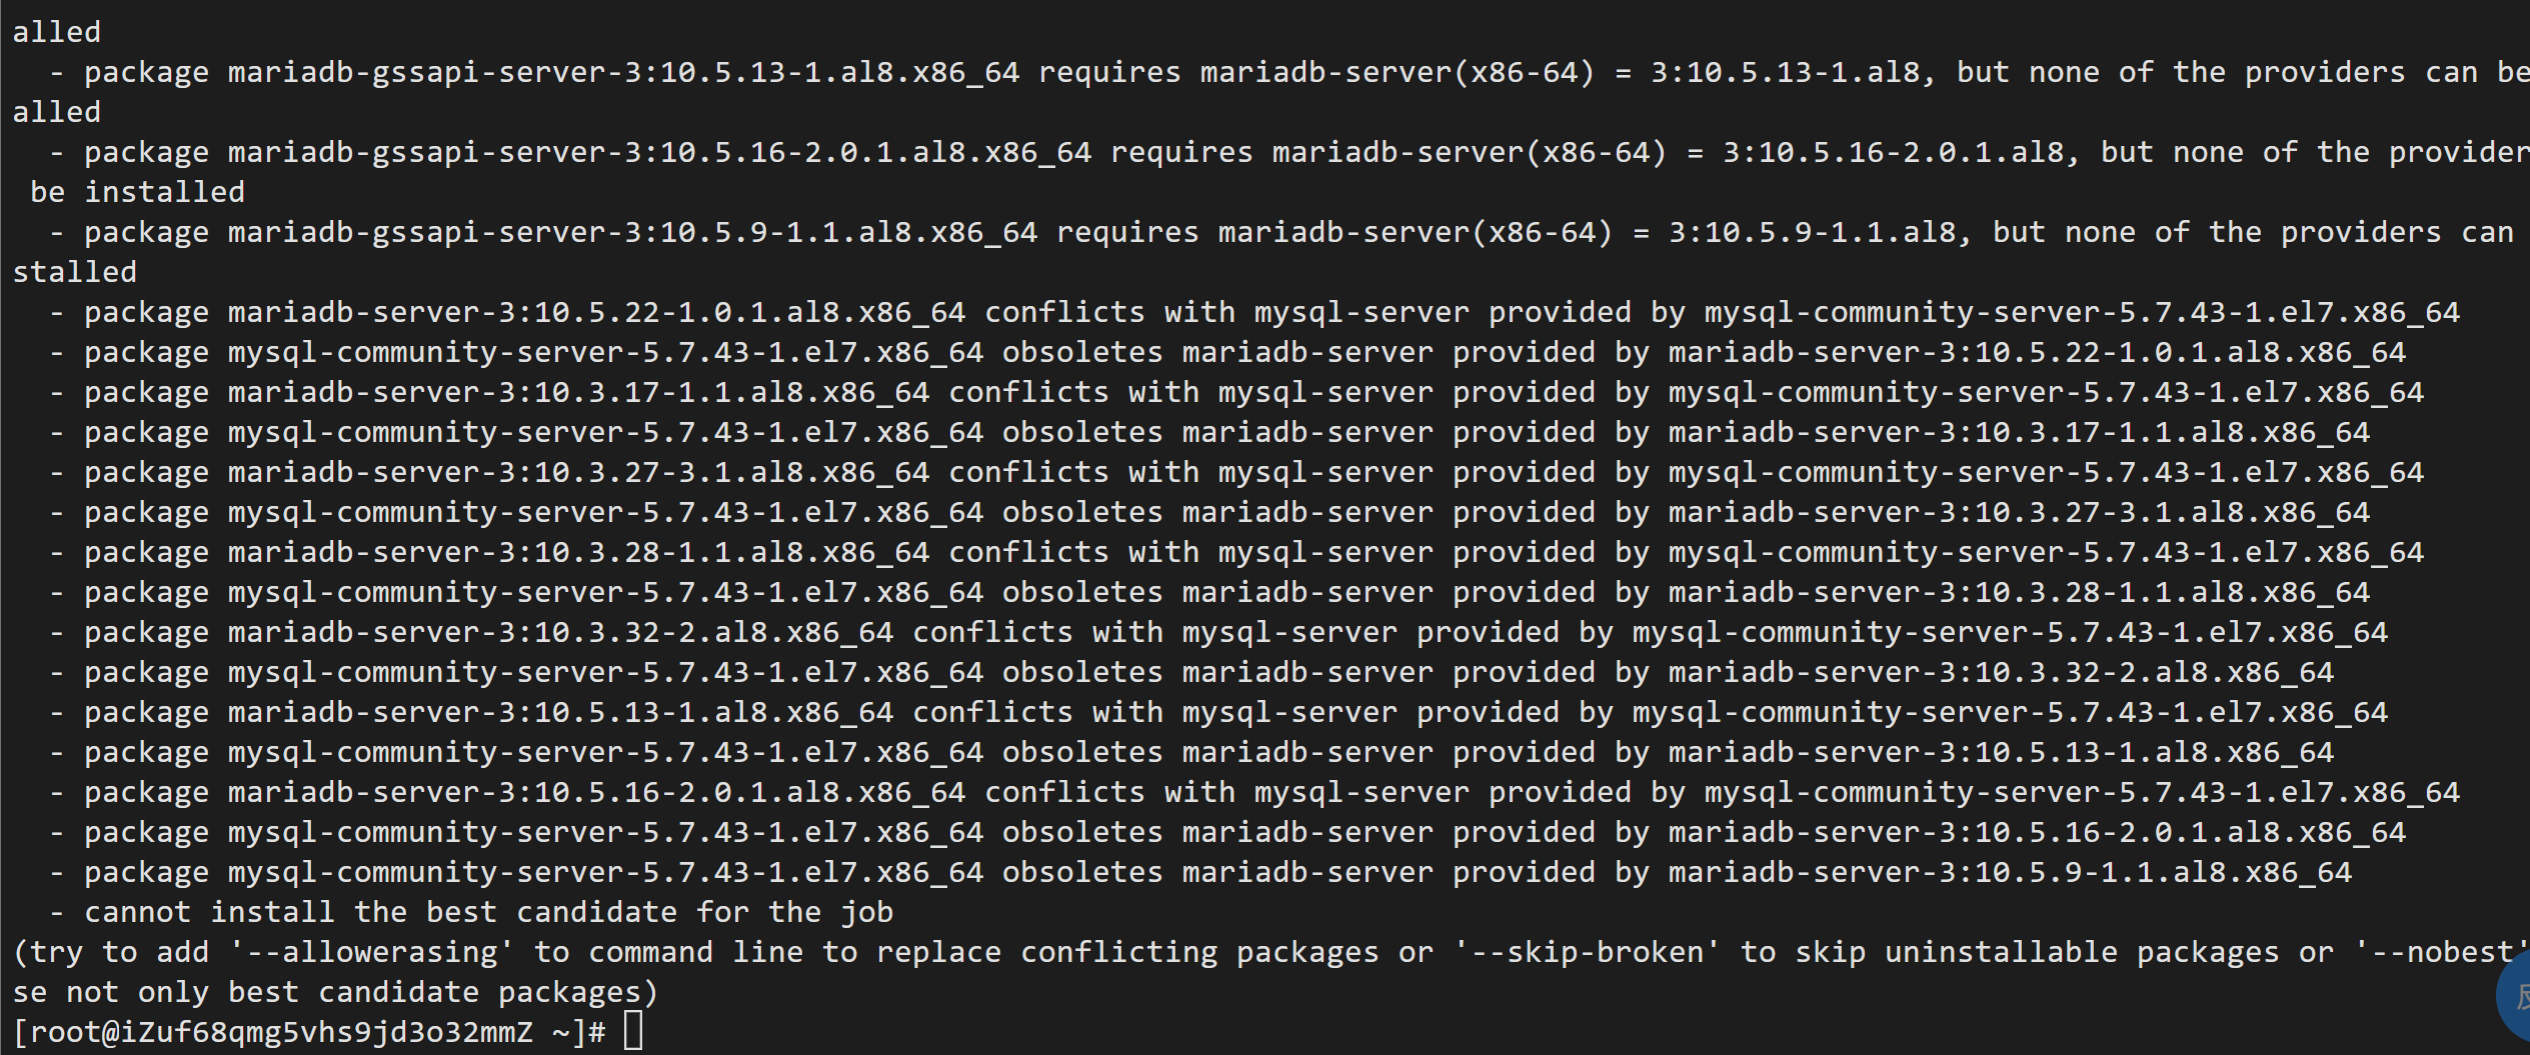Click mariadb-gssapi-server-3:10.5.9-1.1.al8 package name

pyautogui.click(x=633, y=232)
